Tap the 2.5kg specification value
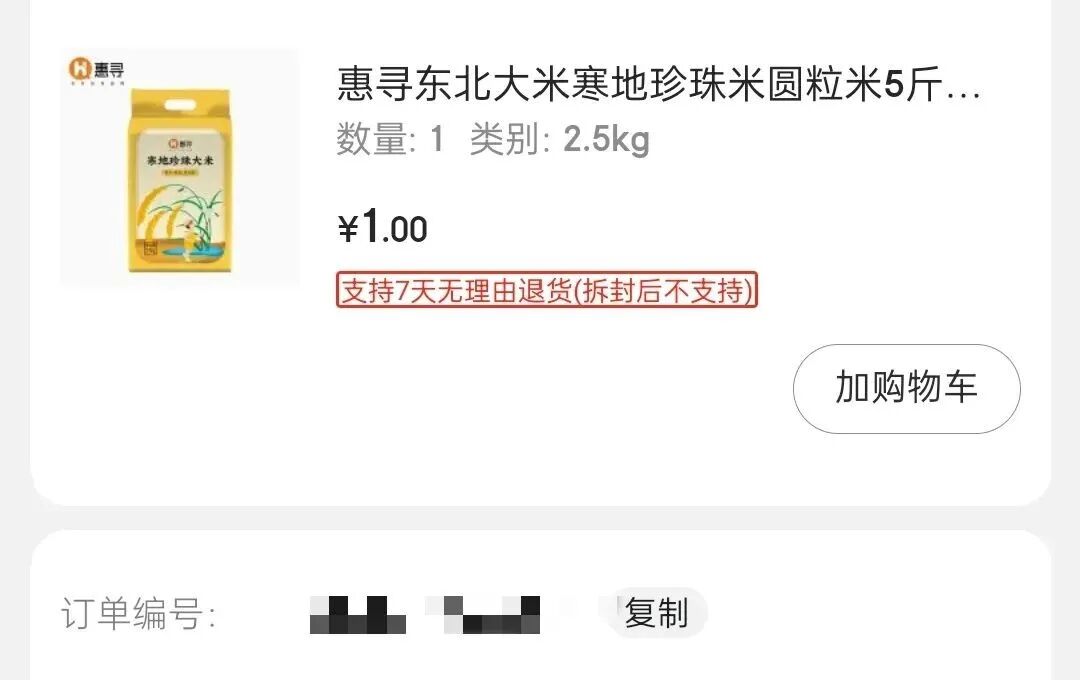 click(x=606, y=140)
